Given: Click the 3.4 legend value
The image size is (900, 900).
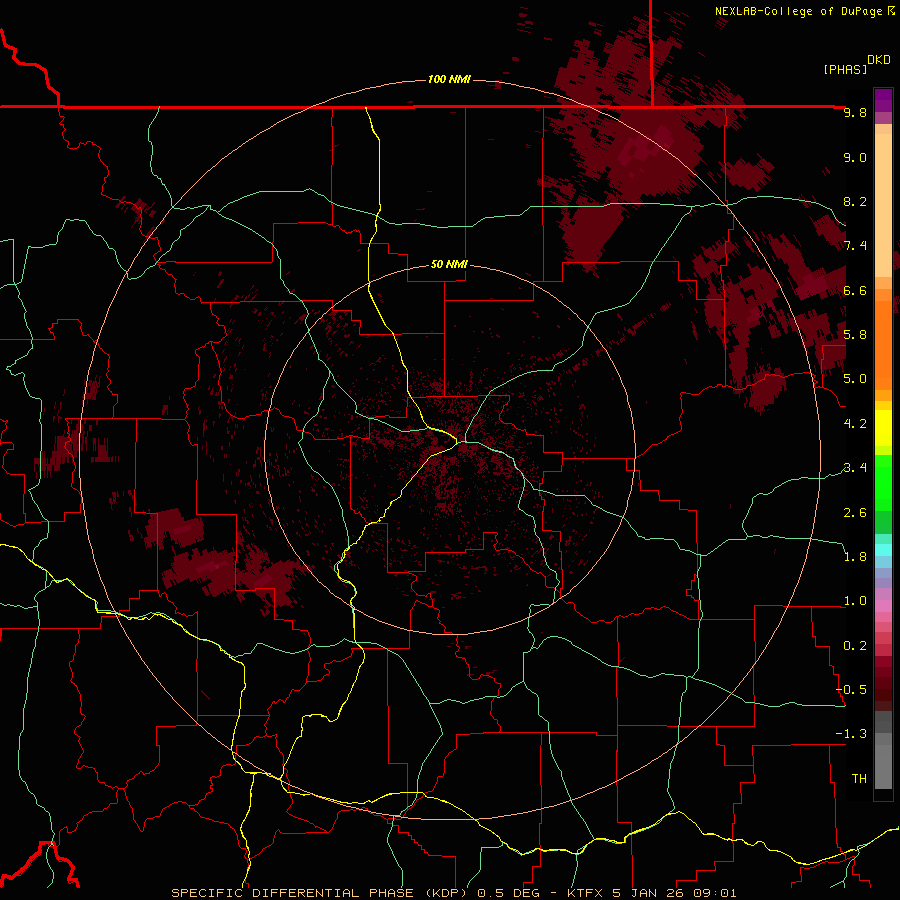Looking at the screenshot, I should [x=855, y=468].
